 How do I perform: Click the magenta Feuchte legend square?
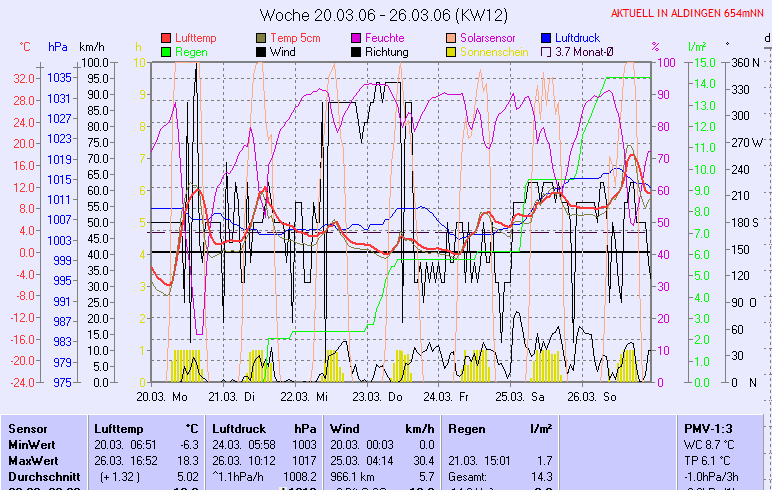(x=355, y=38)
